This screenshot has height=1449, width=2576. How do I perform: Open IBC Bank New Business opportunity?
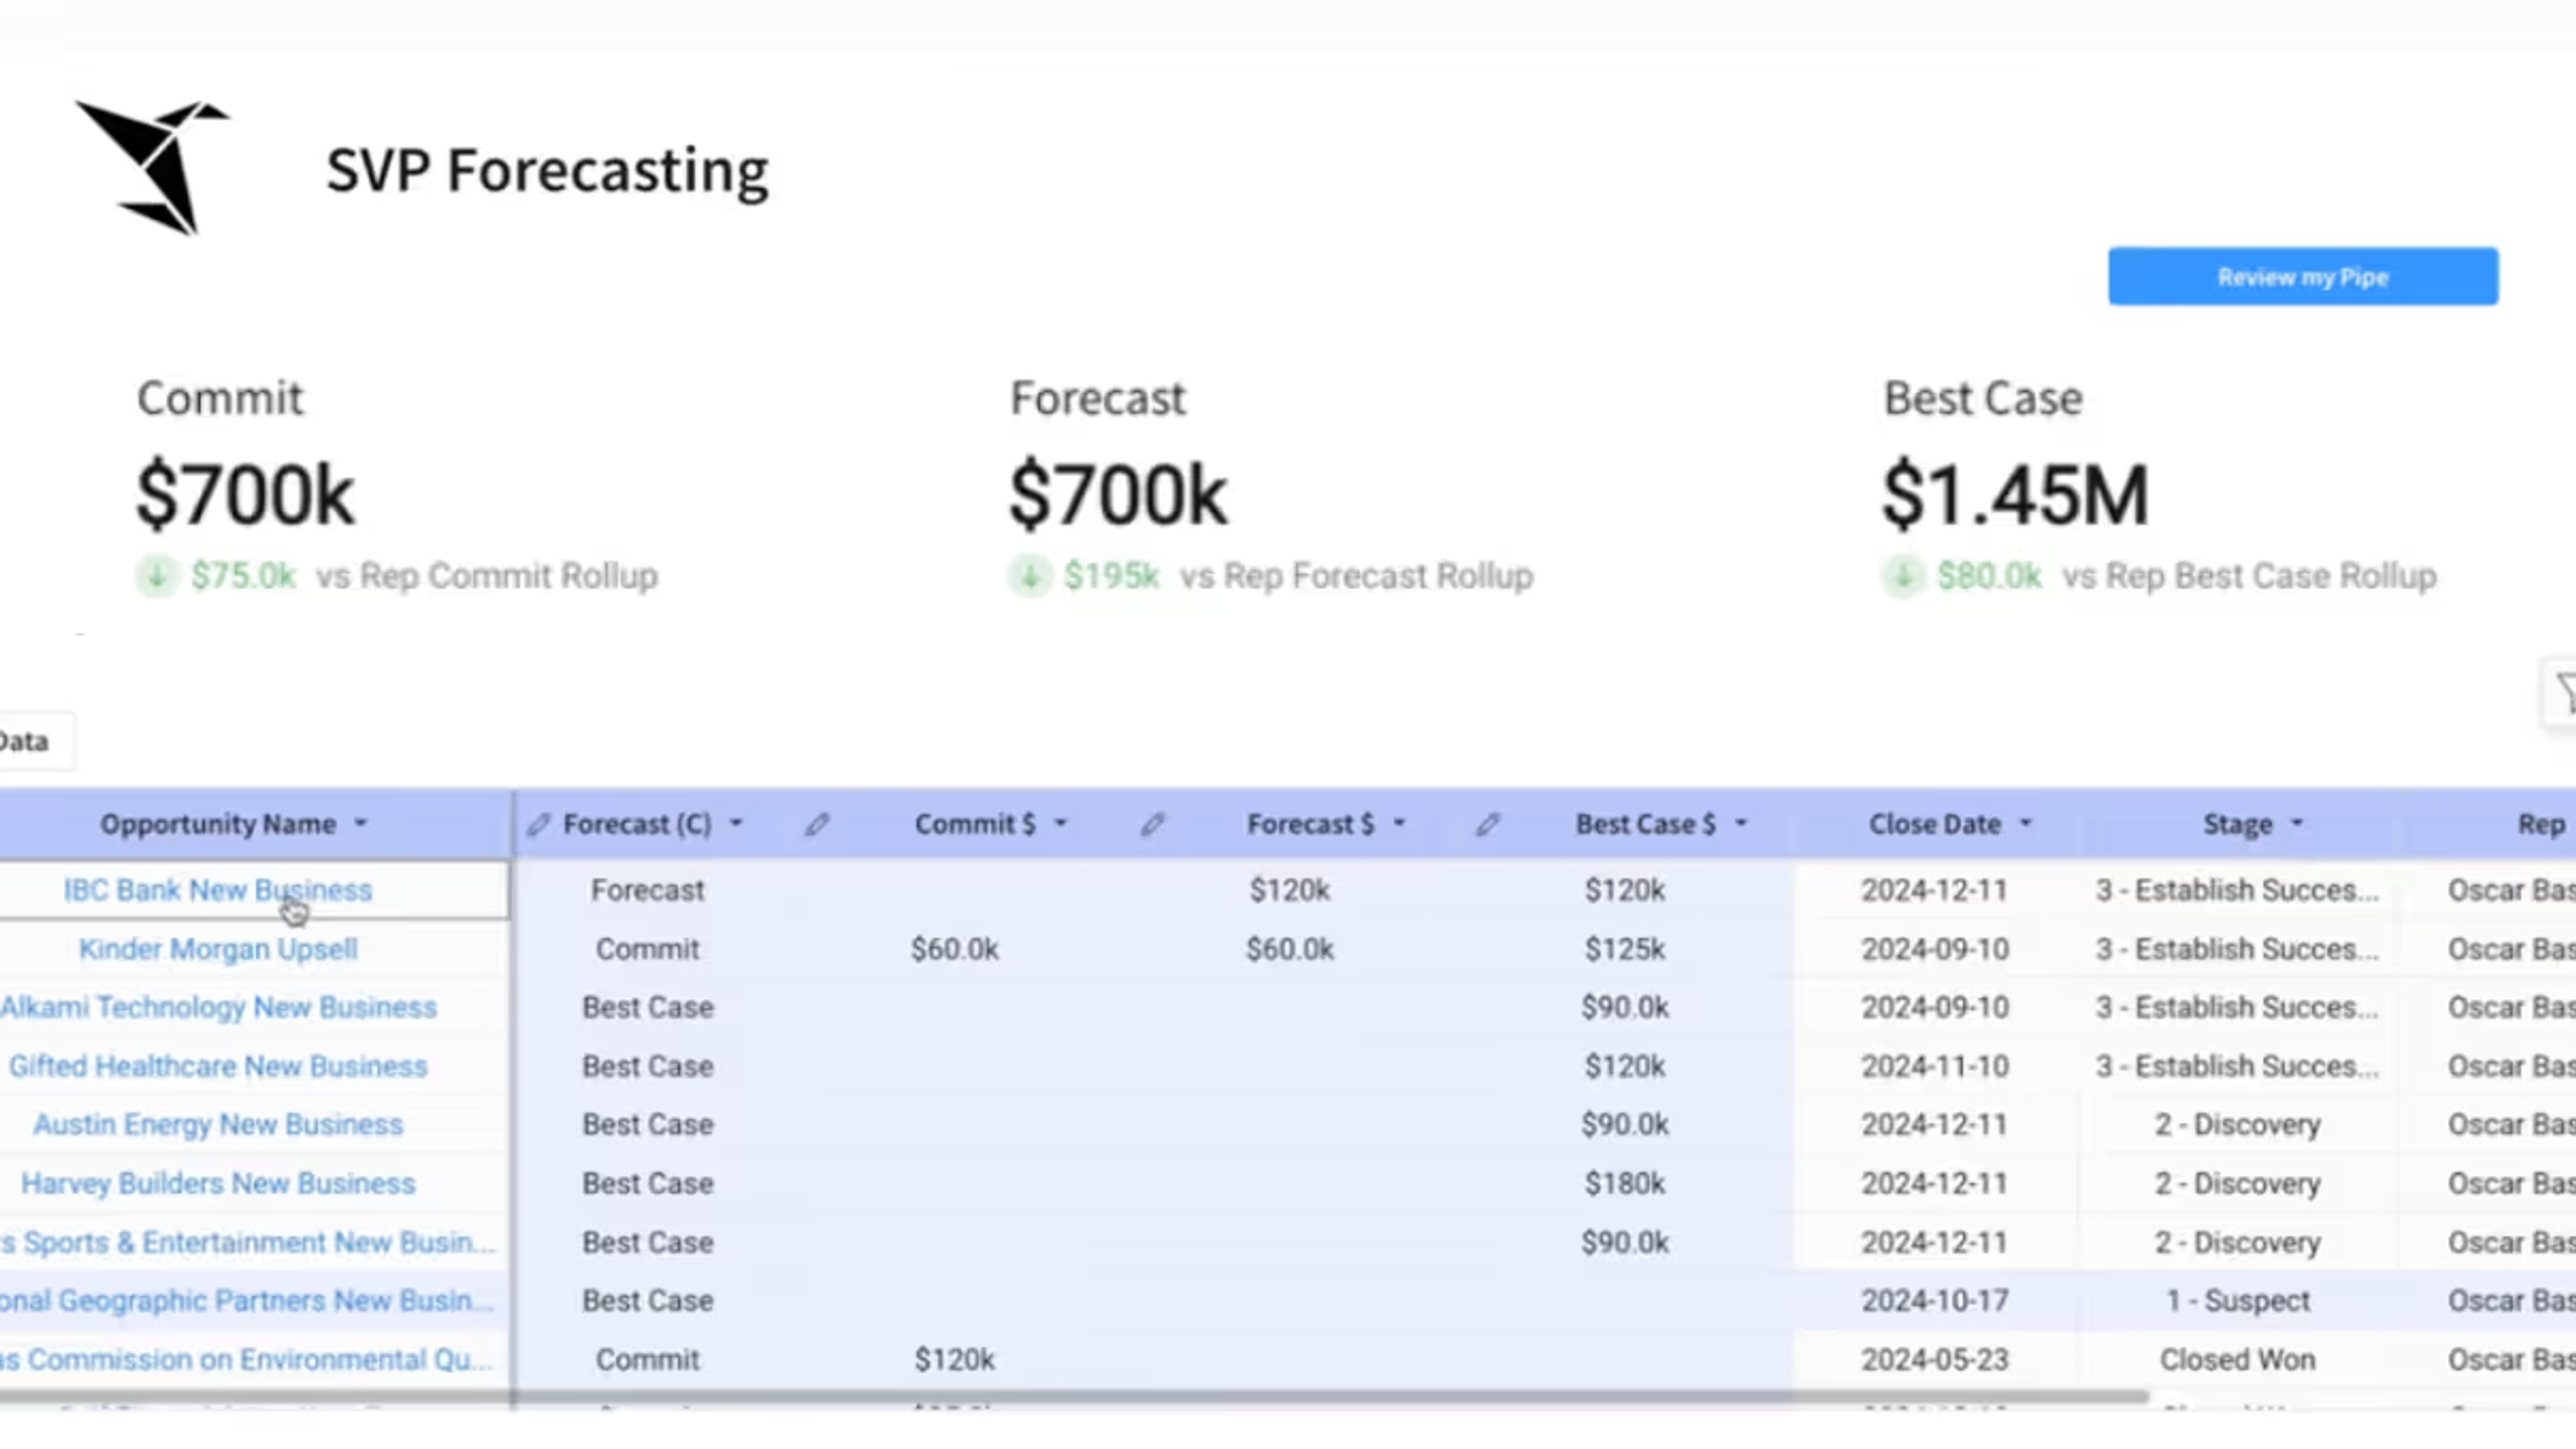click(218, 890)
